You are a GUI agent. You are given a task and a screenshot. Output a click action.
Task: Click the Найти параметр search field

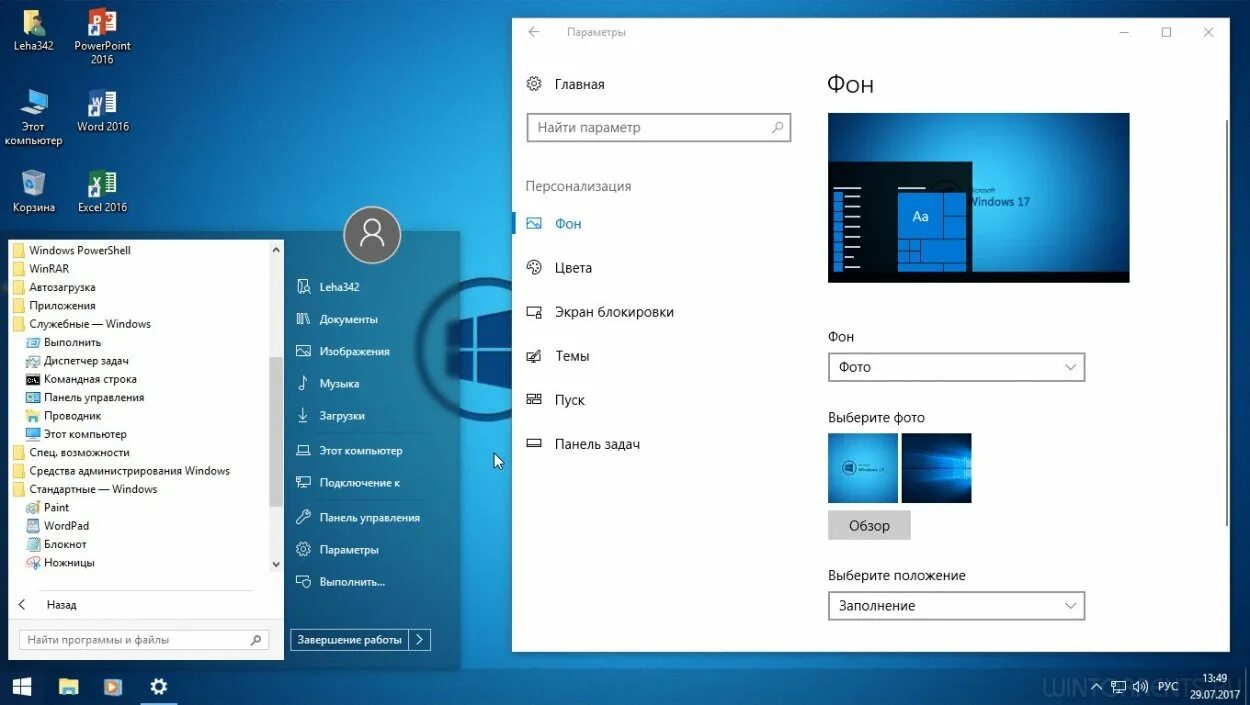pos(658,128)
